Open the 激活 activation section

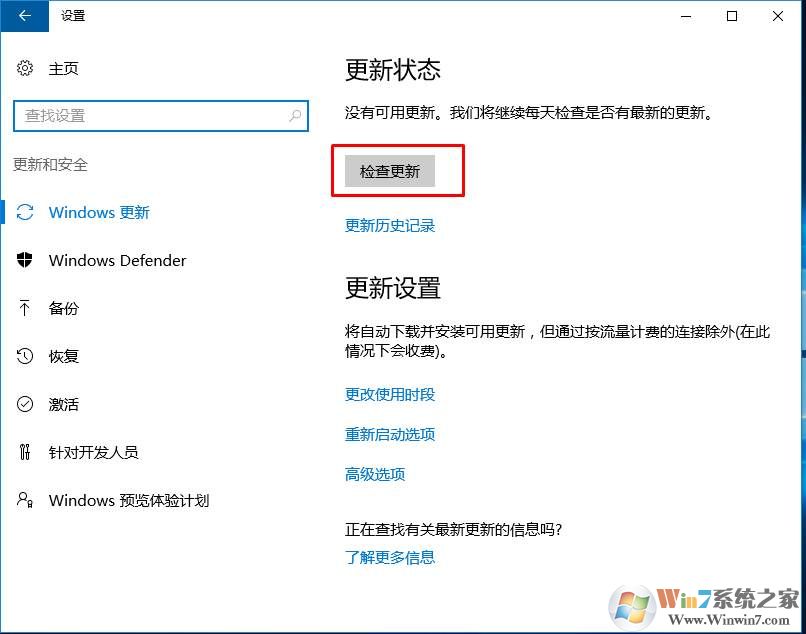tap(63, 404)
